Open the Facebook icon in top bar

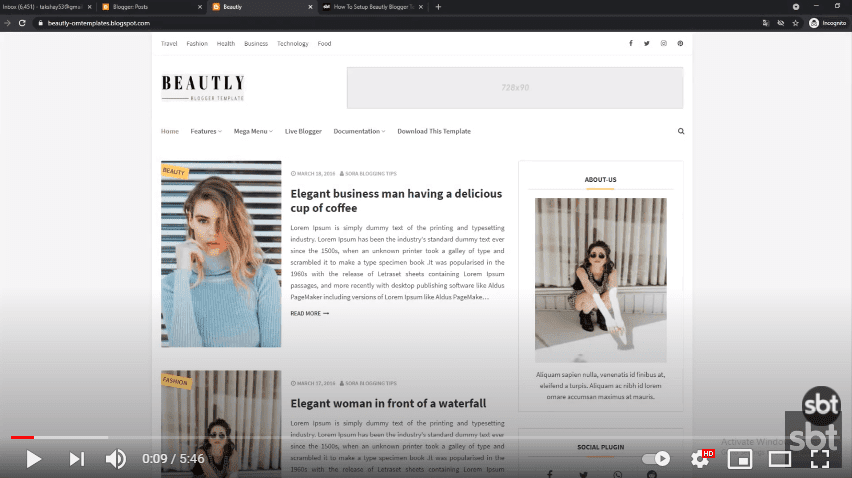[631, 43]
